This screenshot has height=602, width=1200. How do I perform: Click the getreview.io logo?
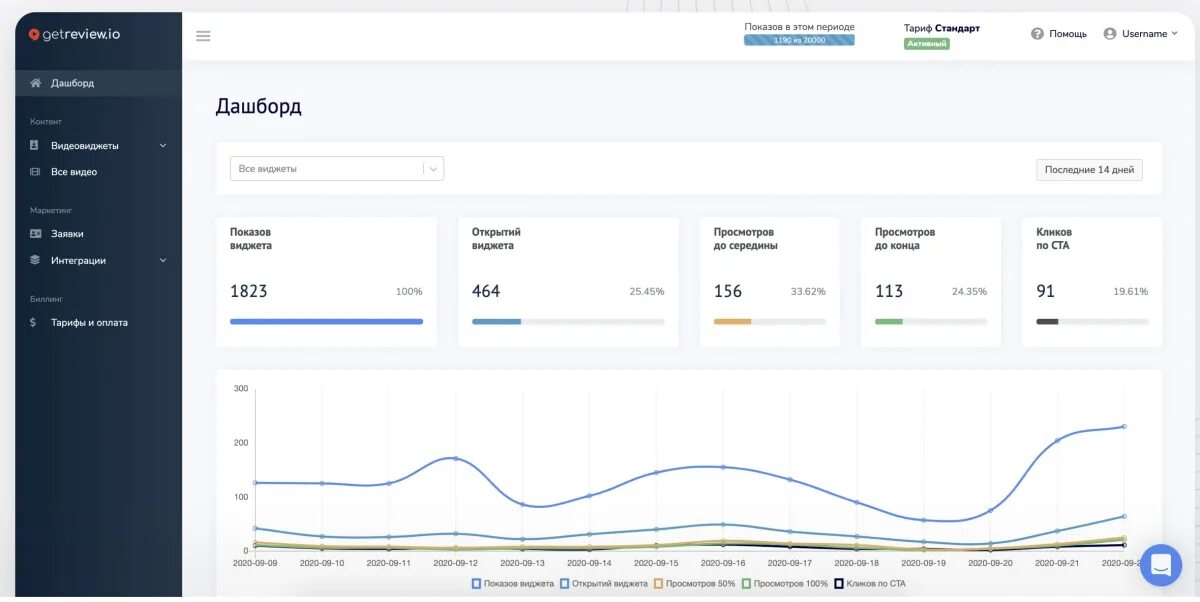(74, 34)
